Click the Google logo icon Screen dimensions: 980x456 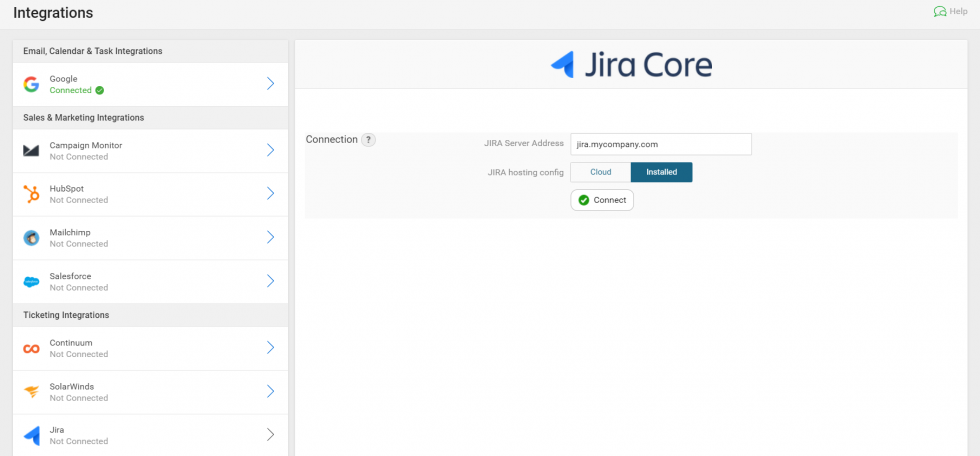(x=31, y=84)
